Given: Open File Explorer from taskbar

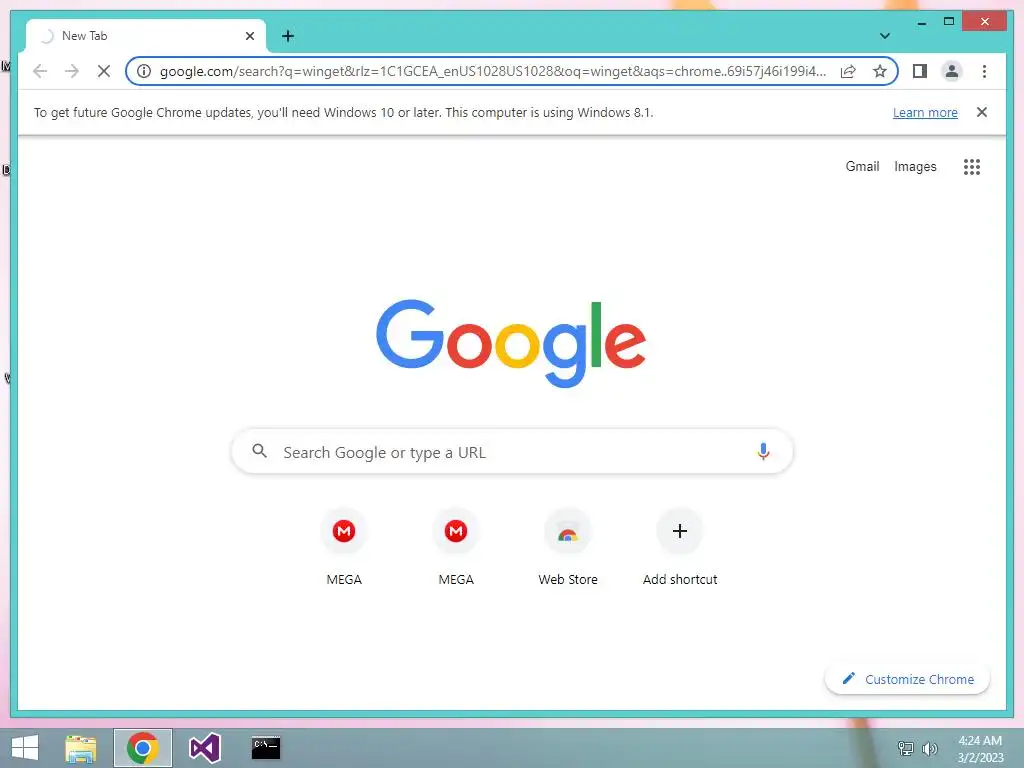Looking at the screenshot, I should [81, 748].
